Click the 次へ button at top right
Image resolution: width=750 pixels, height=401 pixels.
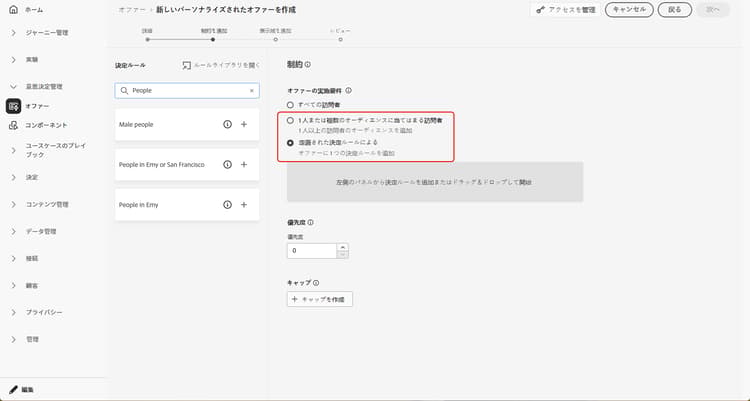point(713,10)
